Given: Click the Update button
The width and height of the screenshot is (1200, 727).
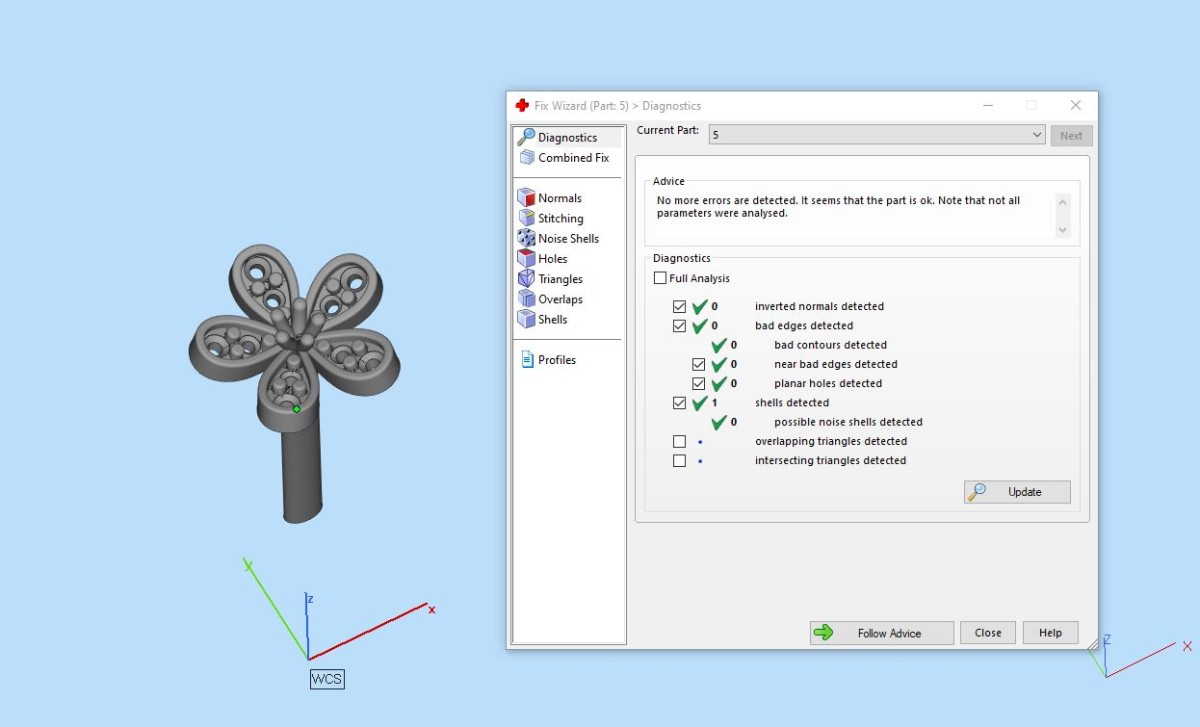Looking at the screenshot, I should [x=1017, y=492].
